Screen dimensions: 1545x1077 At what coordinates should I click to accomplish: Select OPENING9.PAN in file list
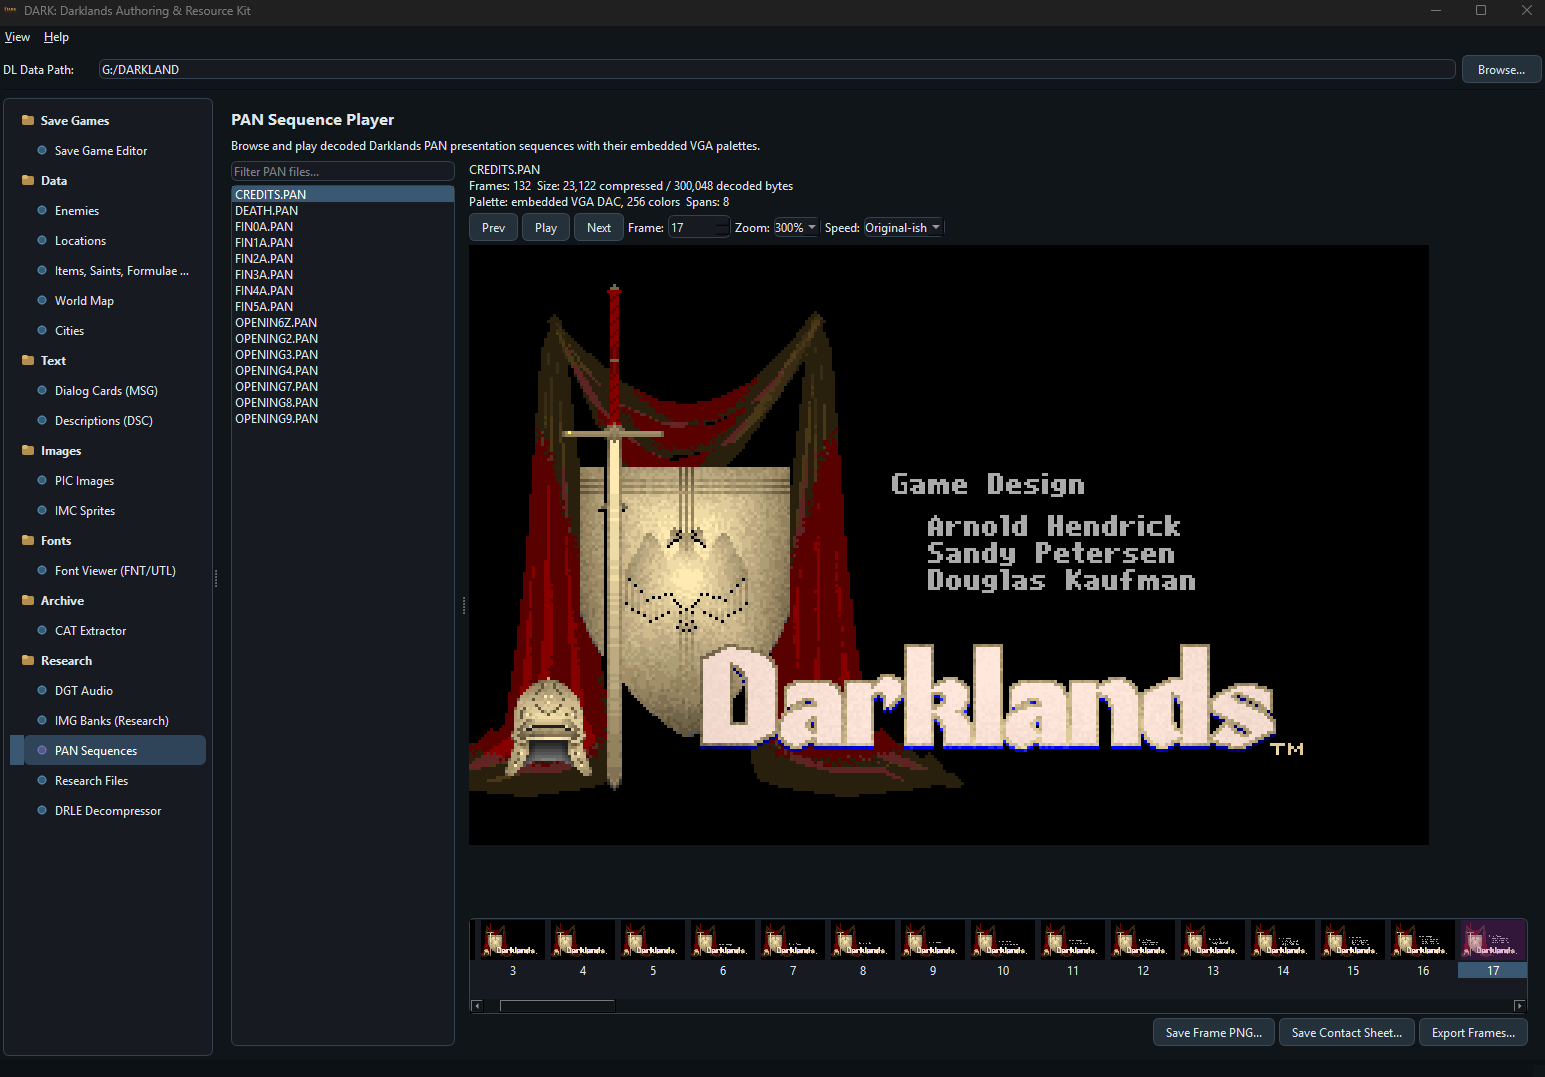tap(342, 418)
